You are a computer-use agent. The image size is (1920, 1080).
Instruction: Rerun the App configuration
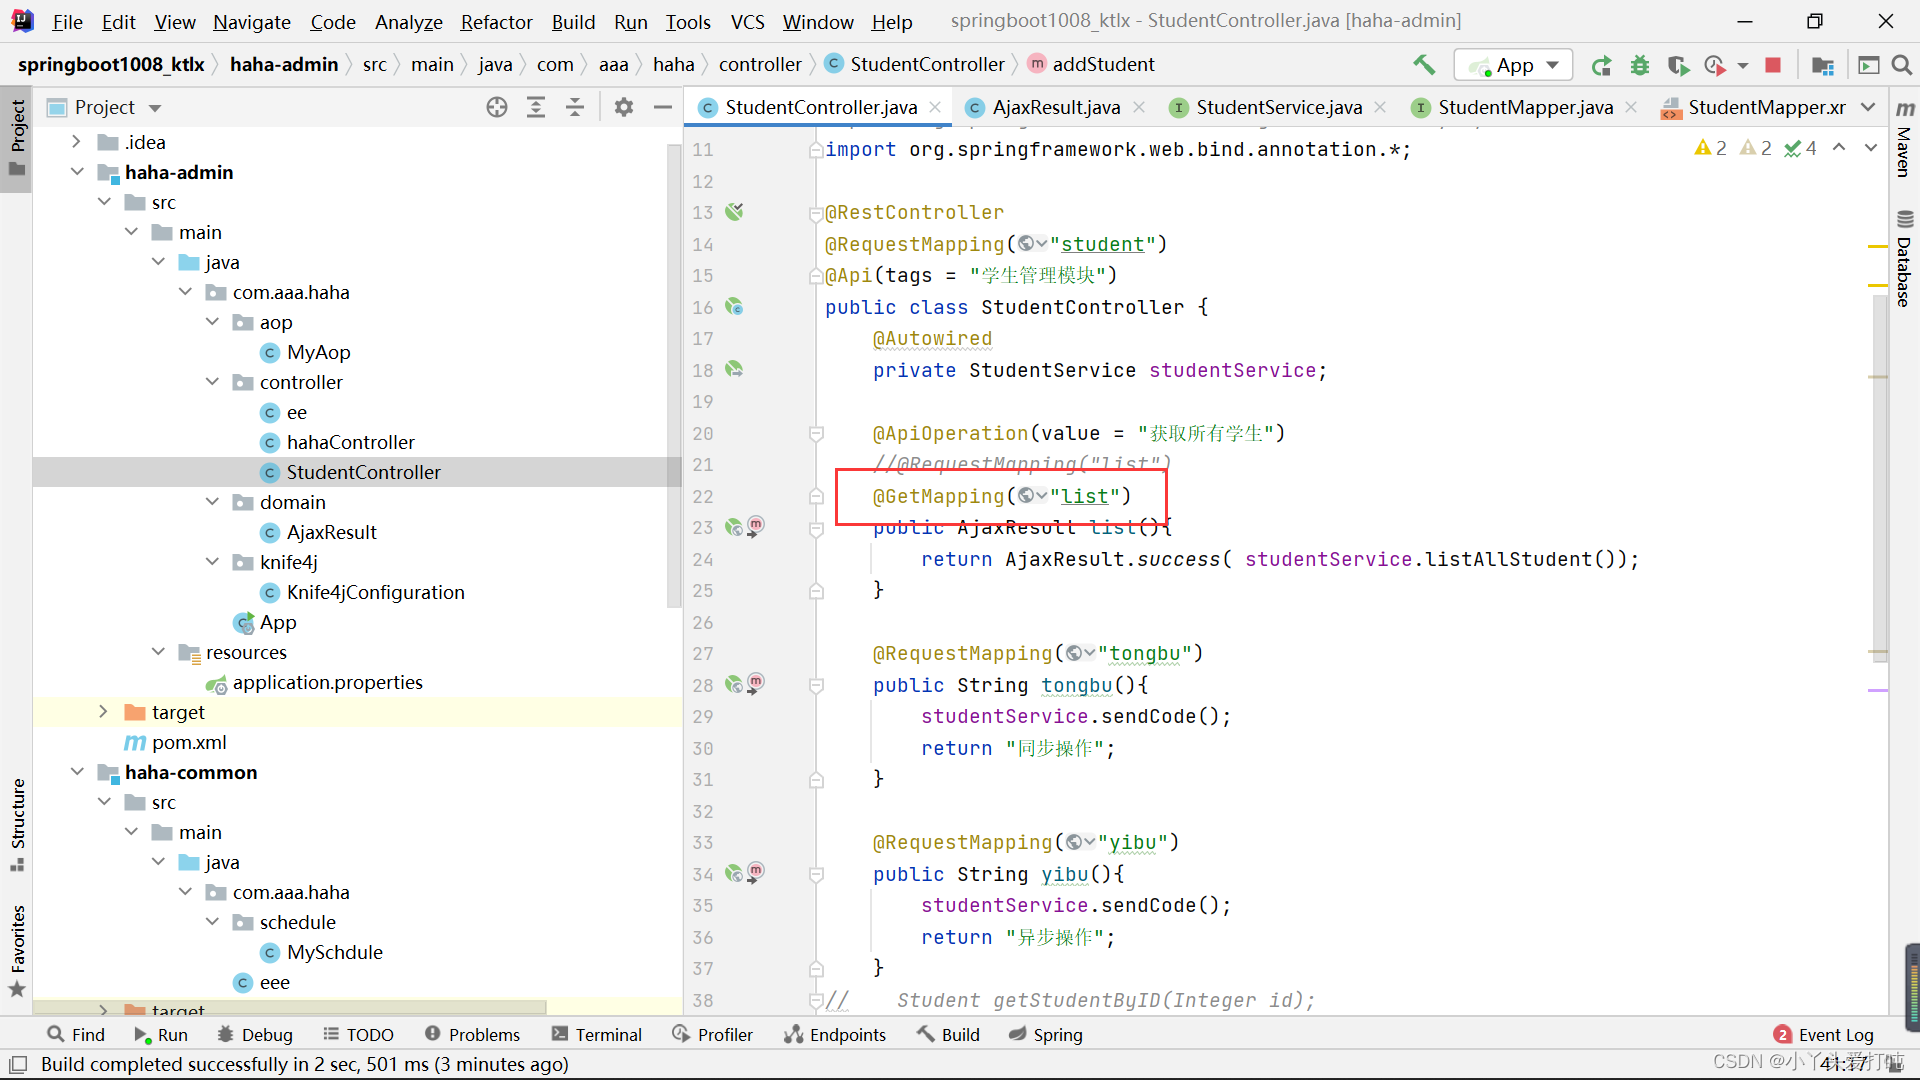click(1601, 65)
